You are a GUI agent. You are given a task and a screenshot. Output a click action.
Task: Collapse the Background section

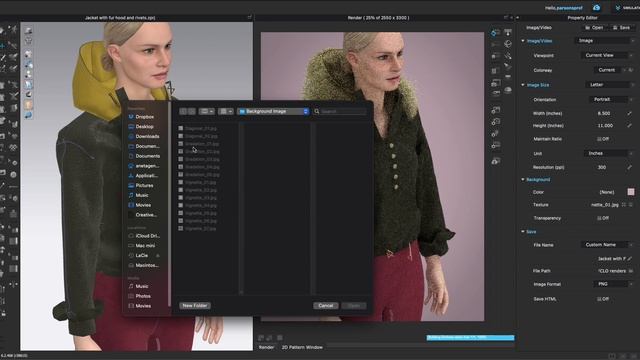point(523,180)
